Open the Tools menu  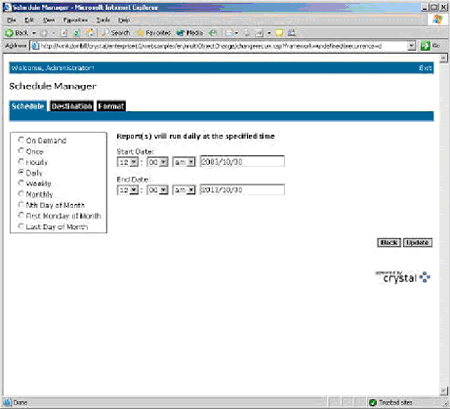[103, 20]
